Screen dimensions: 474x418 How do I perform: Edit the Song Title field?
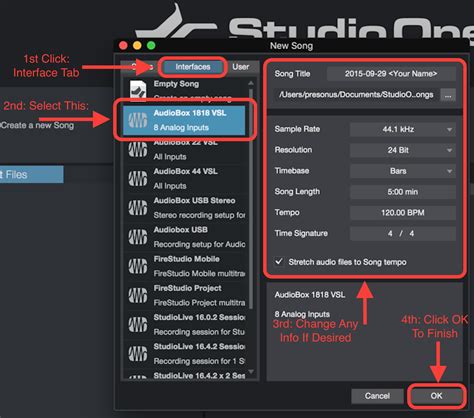click(391, 74)
